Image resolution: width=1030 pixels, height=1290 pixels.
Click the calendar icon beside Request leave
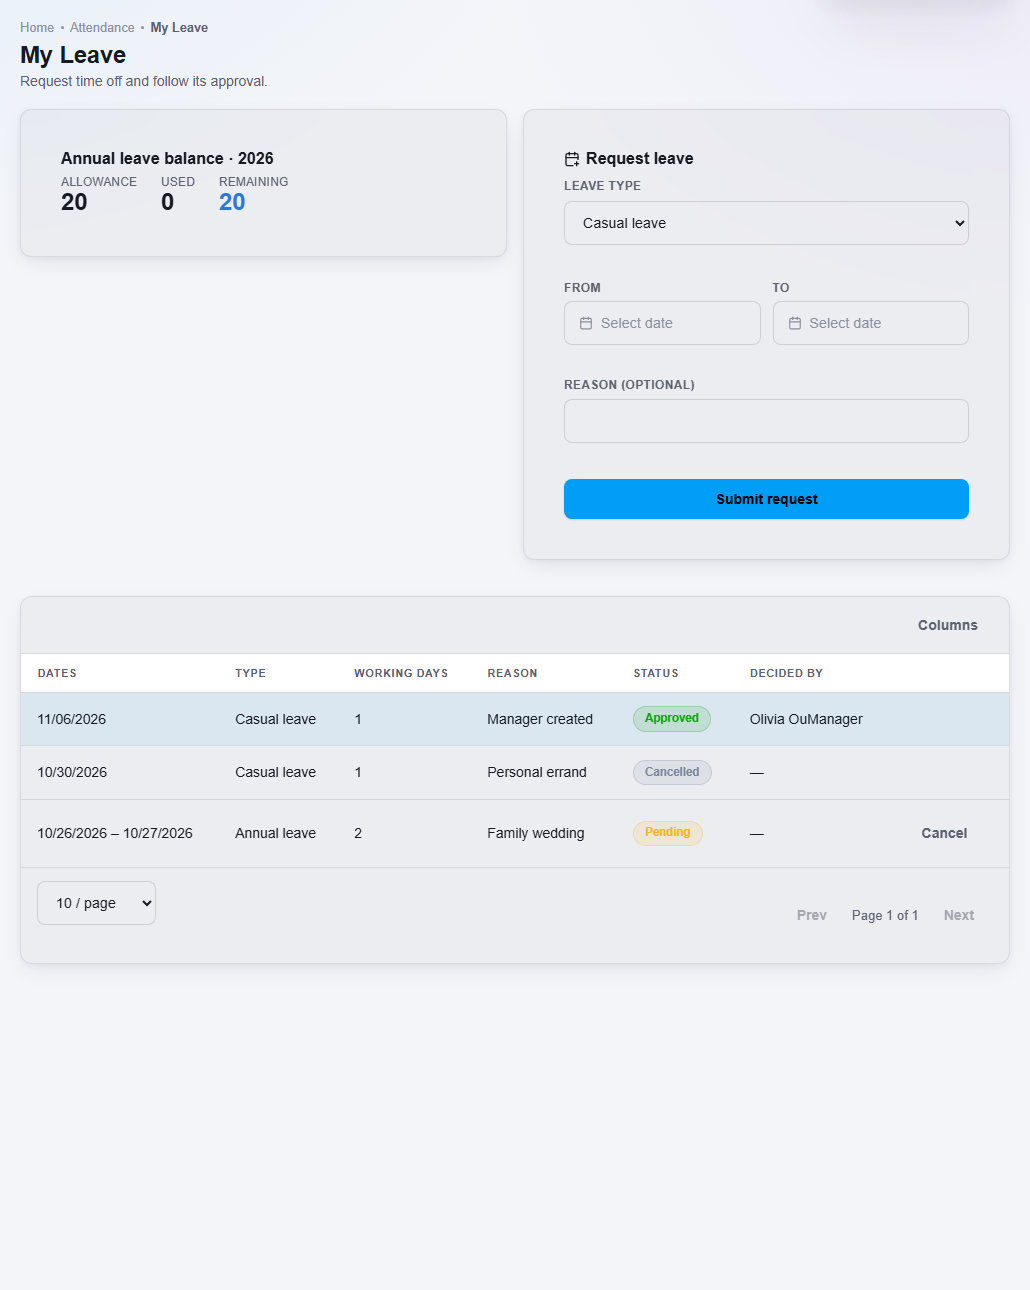click(x=572, y=159)
